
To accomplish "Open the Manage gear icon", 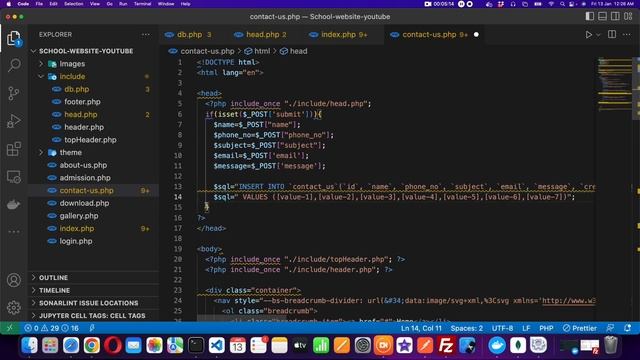I will click(13, 307).
